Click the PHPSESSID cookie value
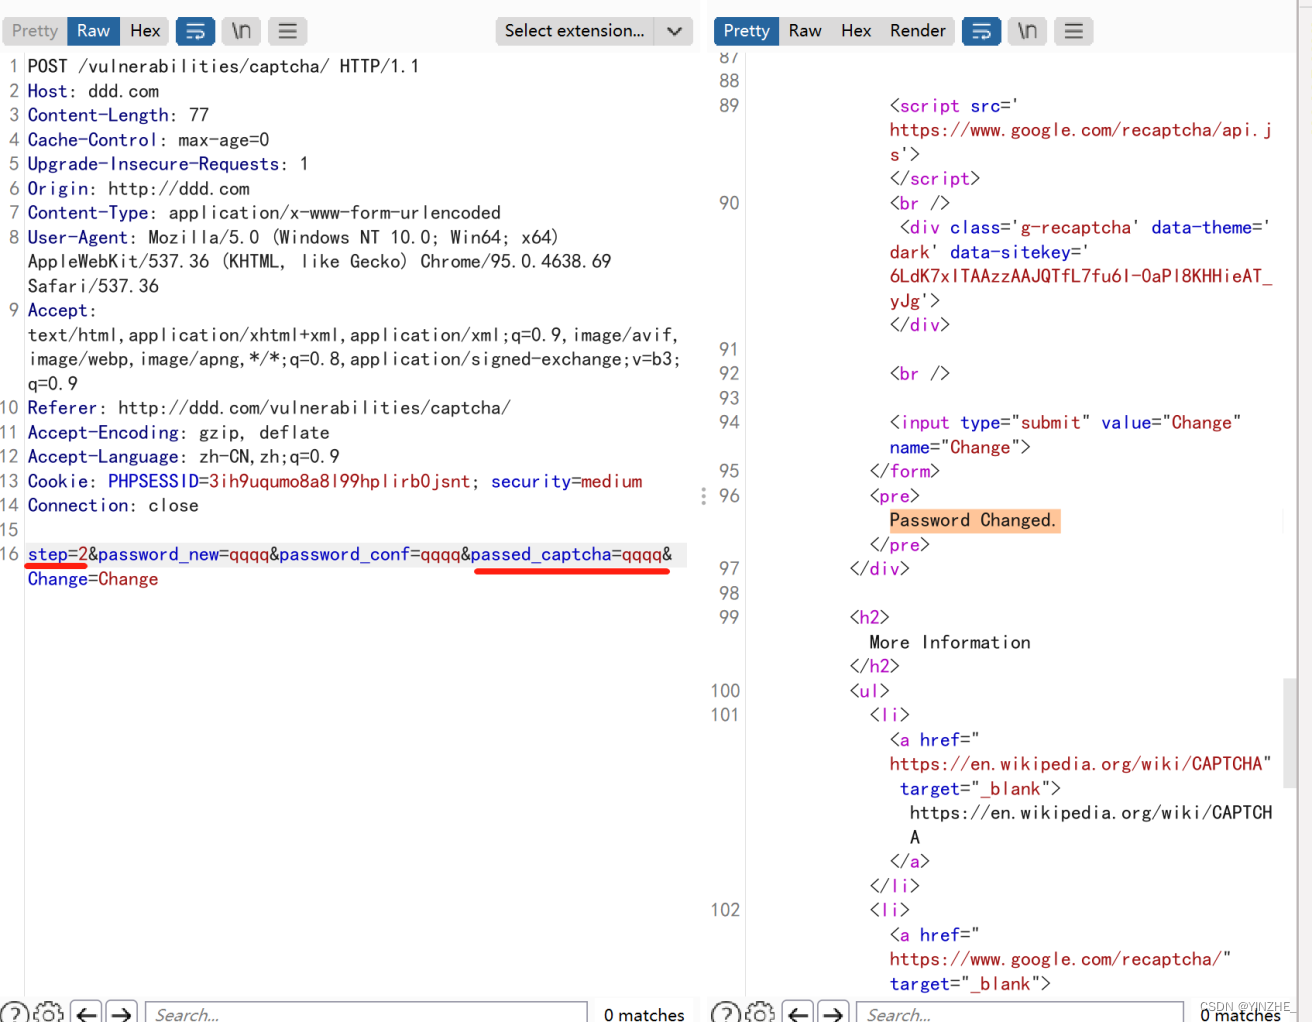This screenshot has height=1022, width=1312. [339, 481]
